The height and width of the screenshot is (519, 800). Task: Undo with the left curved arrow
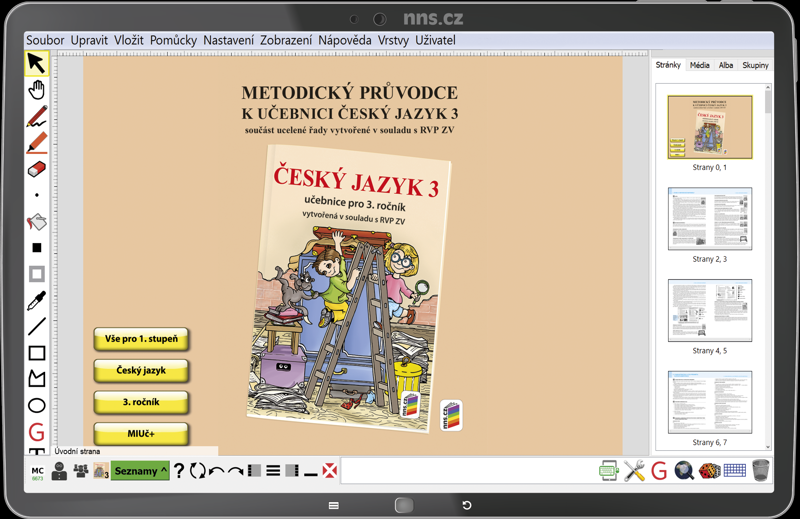(x=216, y=471)
